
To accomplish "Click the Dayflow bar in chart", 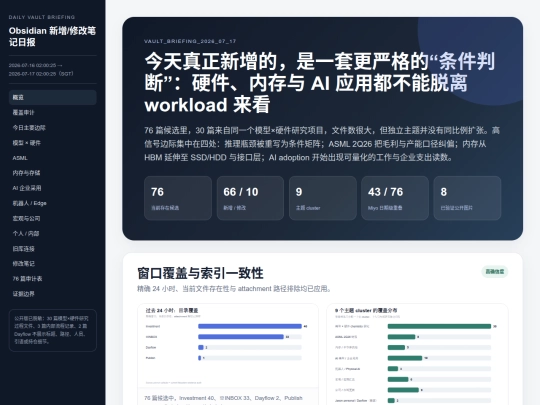I will click(201, 347).
